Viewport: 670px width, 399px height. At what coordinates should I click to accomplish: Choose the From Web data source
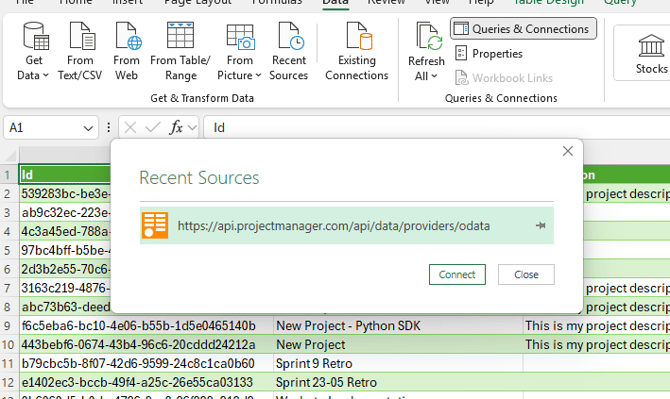tap(126, 51)
